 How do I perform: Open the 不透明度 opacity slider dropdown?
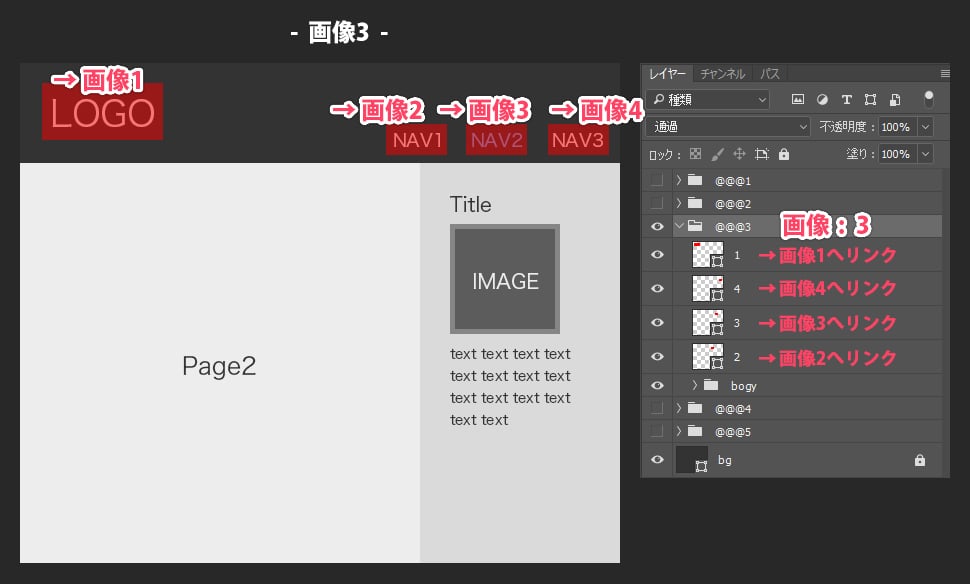click(x=925, y=127)
